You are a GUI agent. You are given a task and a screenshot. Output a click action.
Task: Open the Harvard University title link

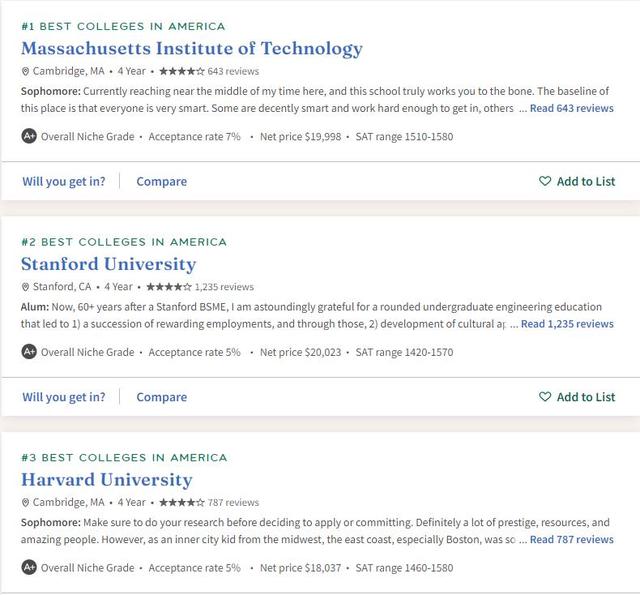tap(106, 480)
